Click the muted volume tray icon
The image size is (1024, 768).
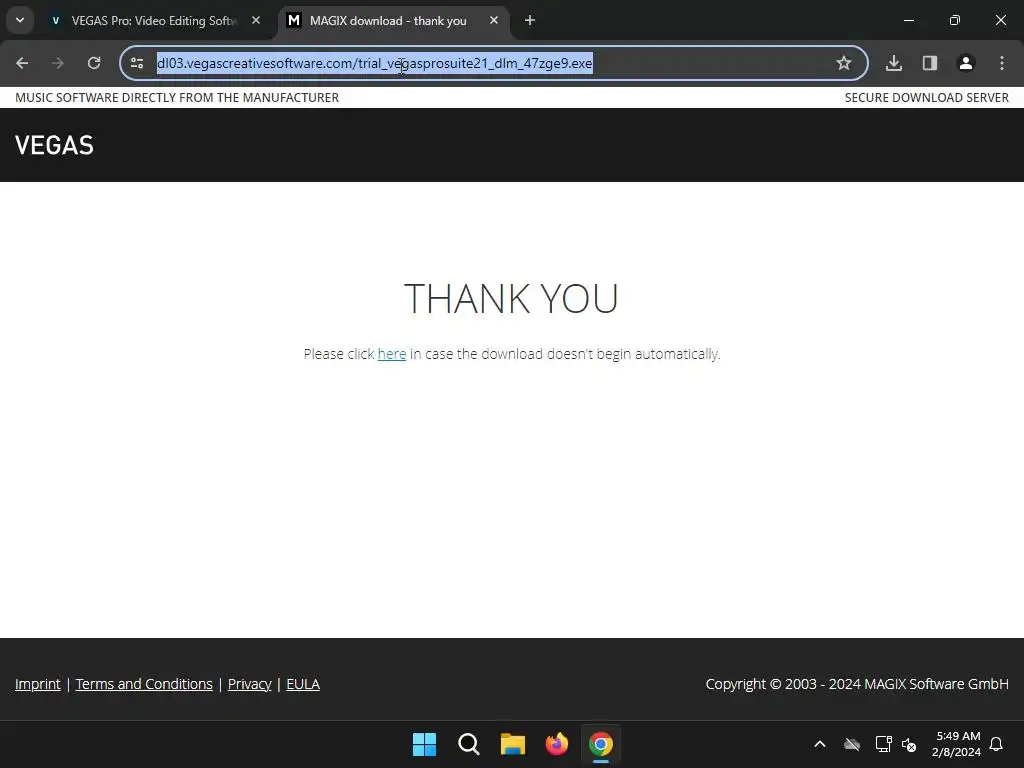pyautogui.click(x=908, y=744)
